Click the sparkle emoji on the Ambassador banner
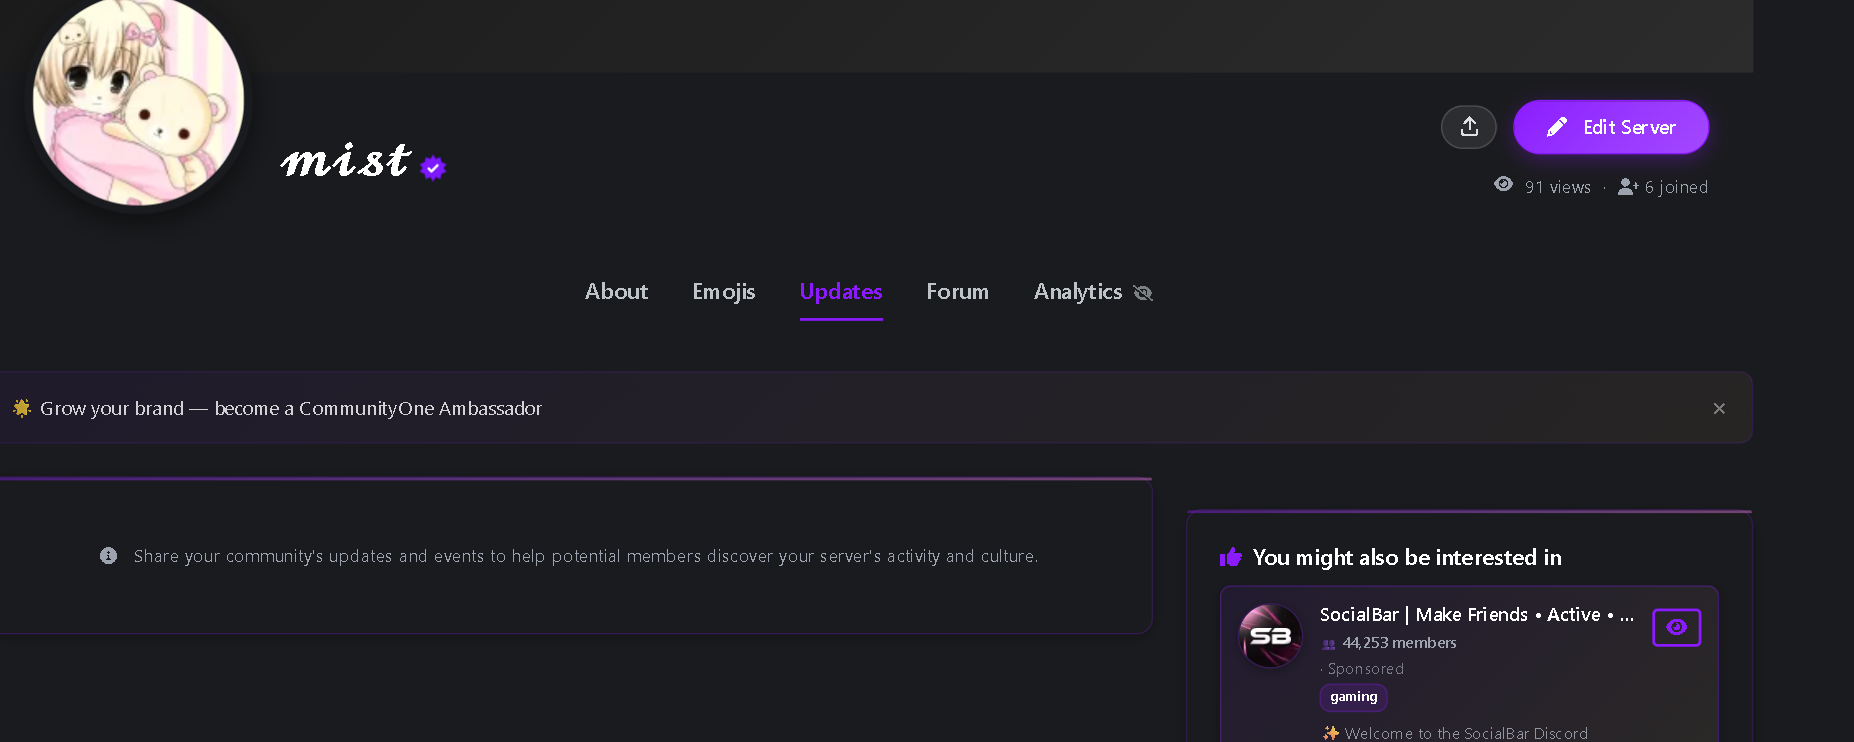 point(21,407)
